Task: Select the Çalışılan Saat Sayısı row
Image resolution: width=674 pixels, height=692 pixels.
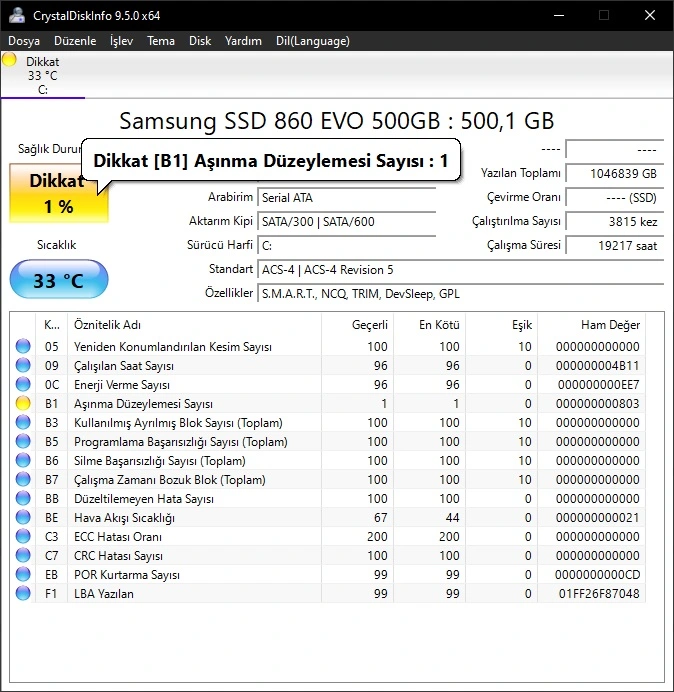Action: pos(329,365)
